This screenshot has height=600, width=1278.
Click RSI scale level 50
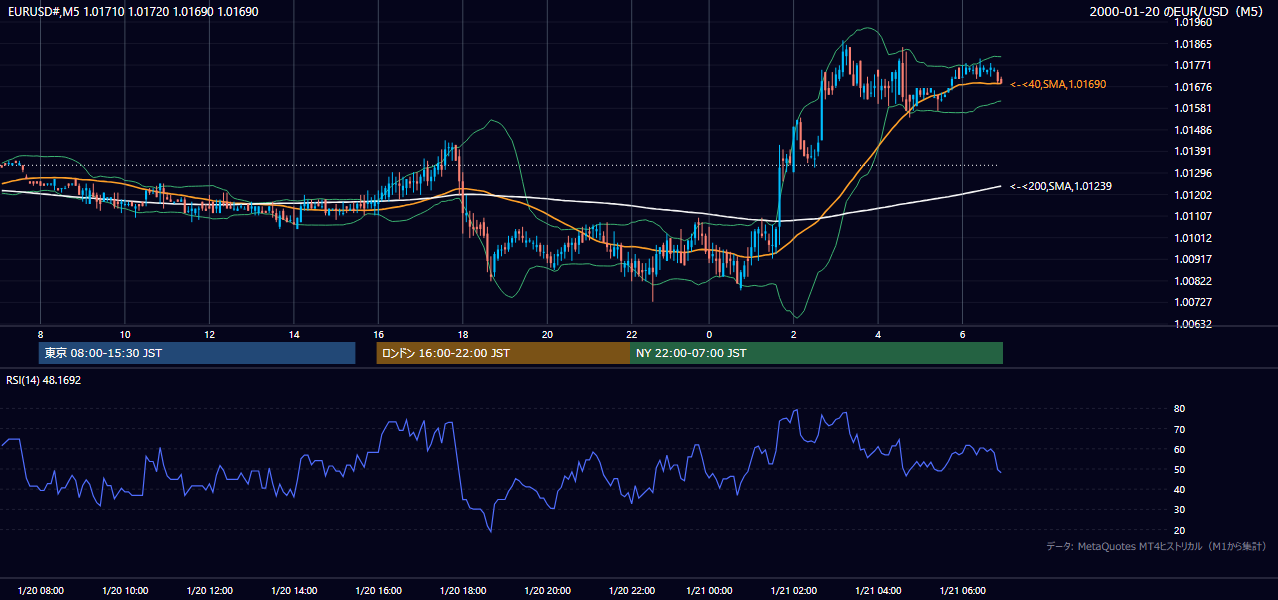(1179, 469)
